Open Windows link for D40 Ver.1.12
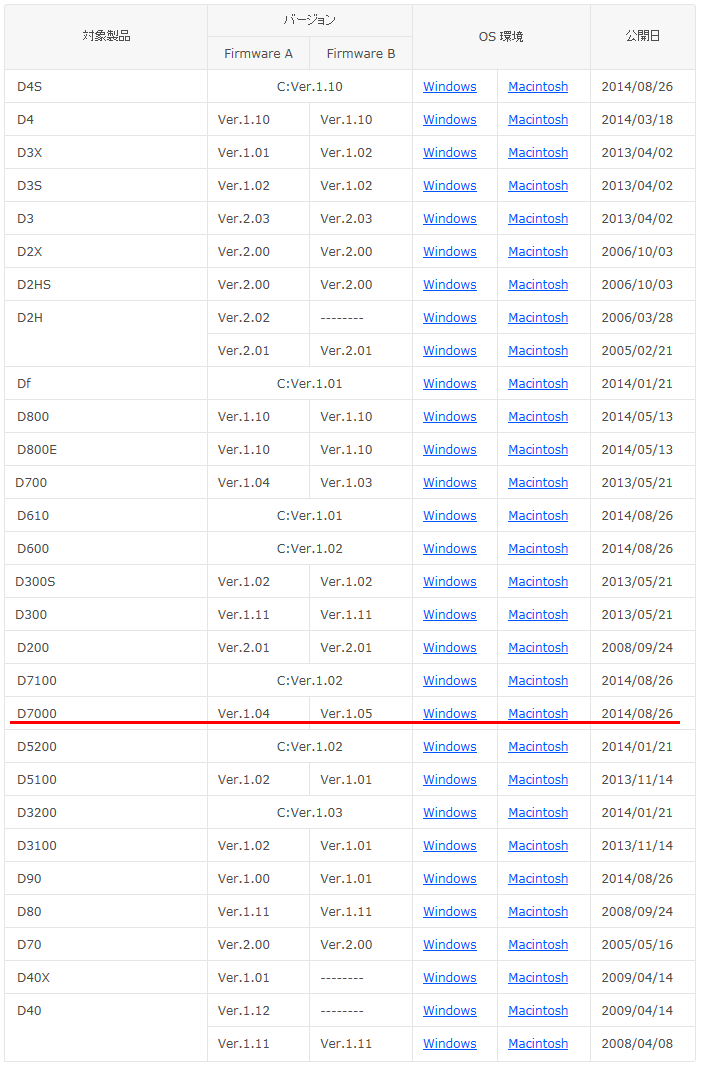 point(449,1011)
